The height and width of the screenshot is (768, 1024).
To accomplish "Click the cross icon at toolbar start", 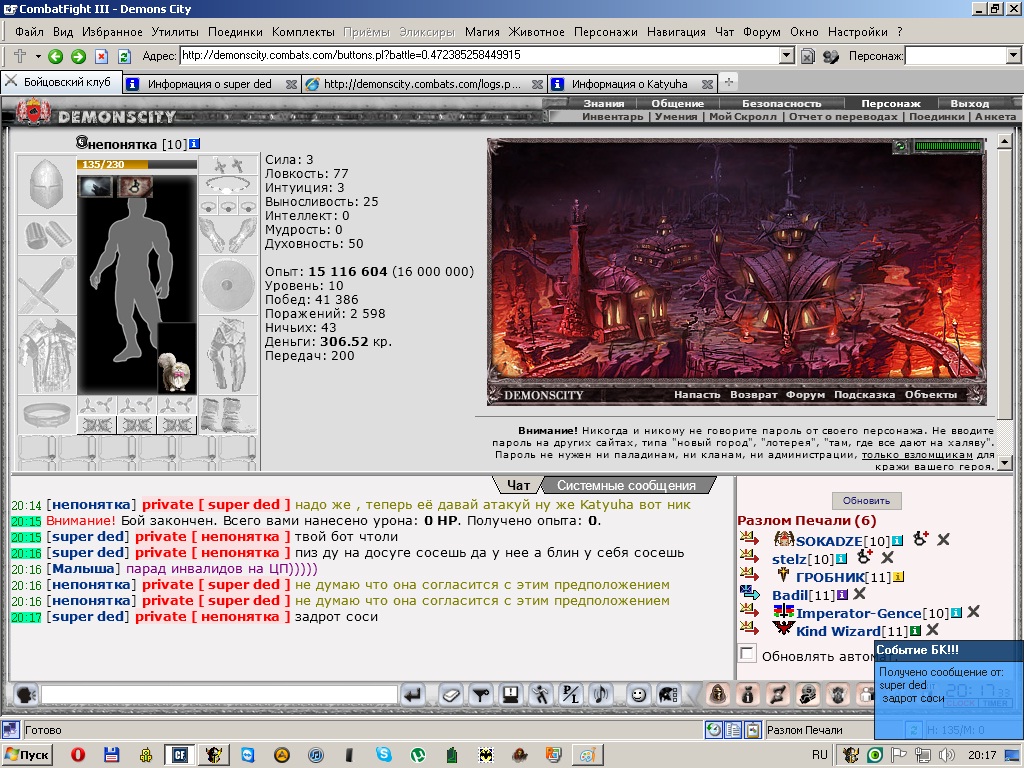I will 19,56.
